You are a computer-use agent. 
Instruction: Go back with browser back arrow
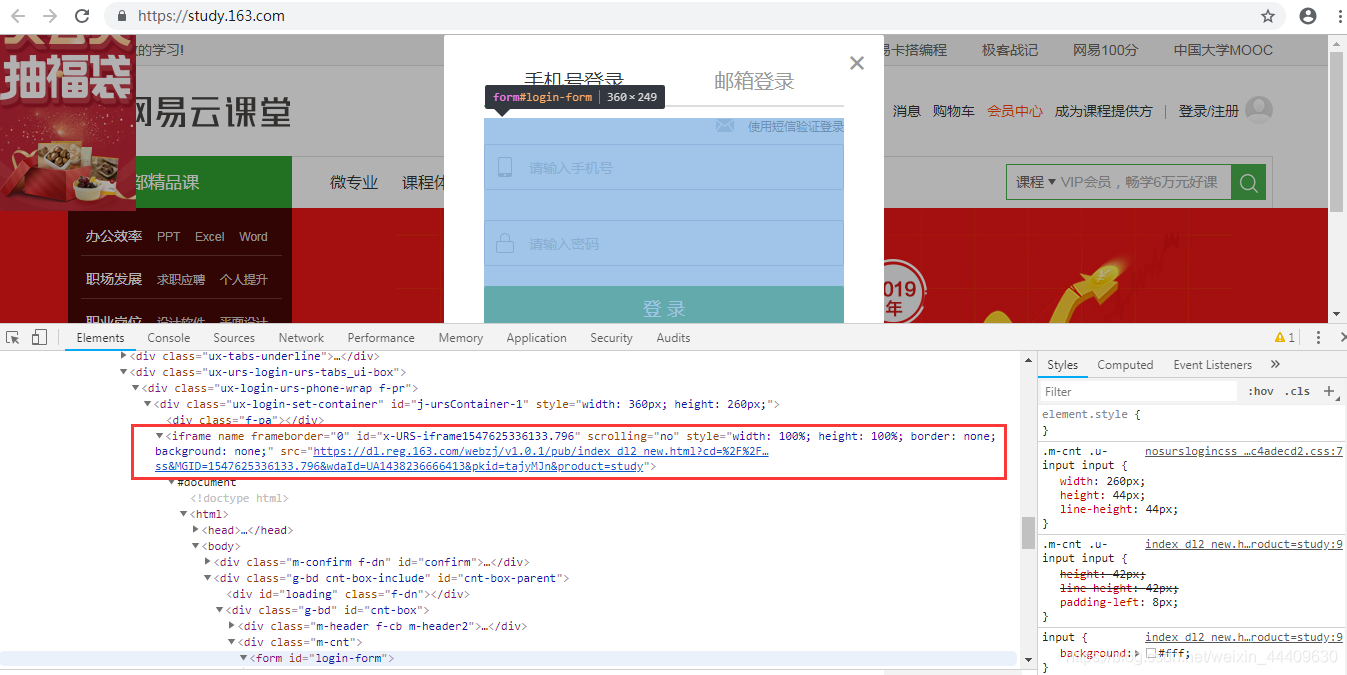20,16
